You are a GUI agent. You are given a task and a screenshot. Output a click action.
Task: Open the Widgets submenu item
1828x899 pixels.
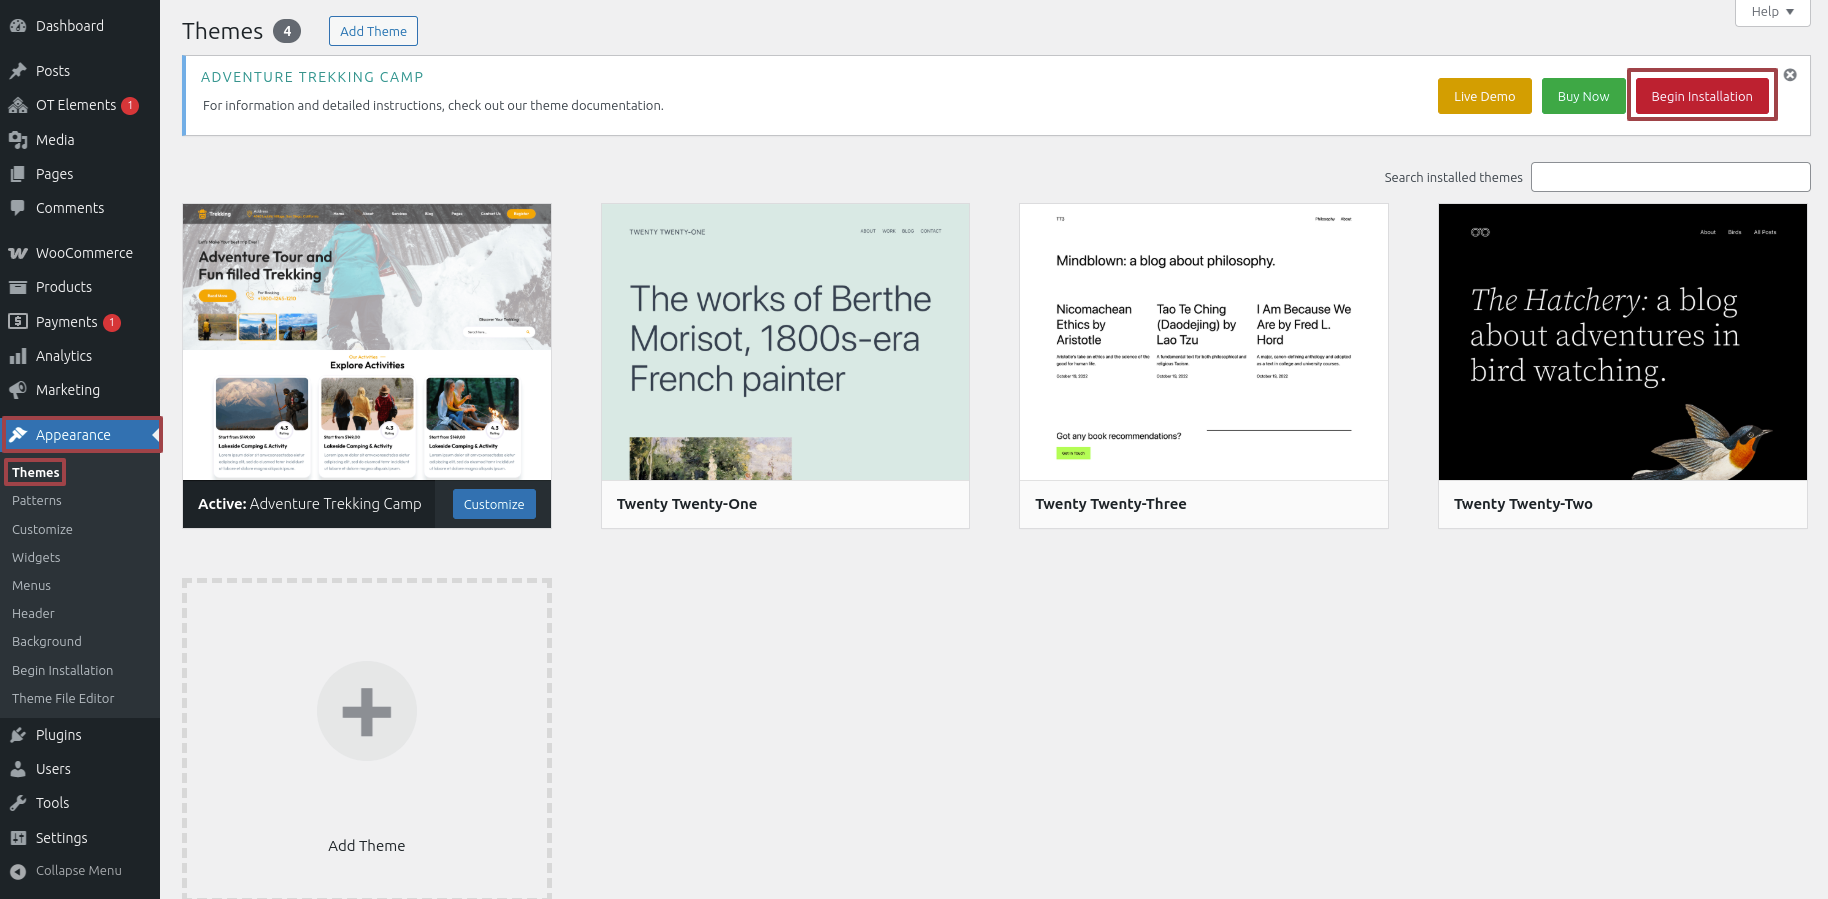[x=36, y=557]
